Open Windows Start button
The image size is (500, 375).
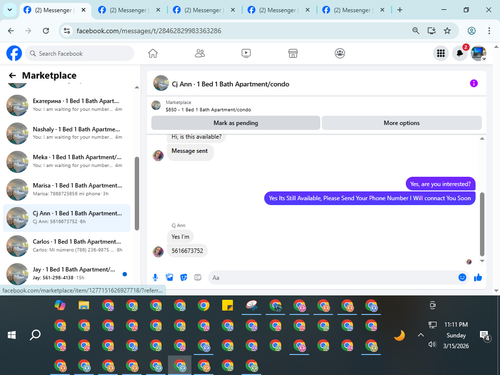(12, 335)
